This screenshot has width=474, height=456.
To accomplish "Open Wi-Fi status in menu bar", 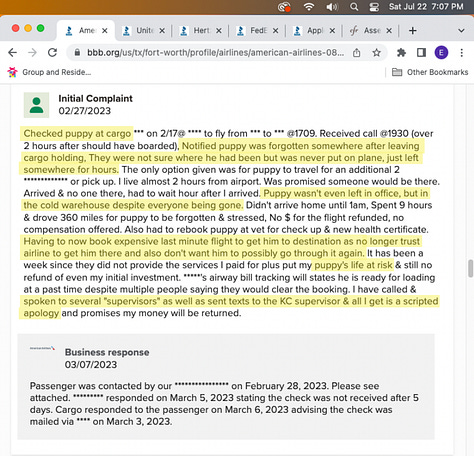I will [309, 7].
